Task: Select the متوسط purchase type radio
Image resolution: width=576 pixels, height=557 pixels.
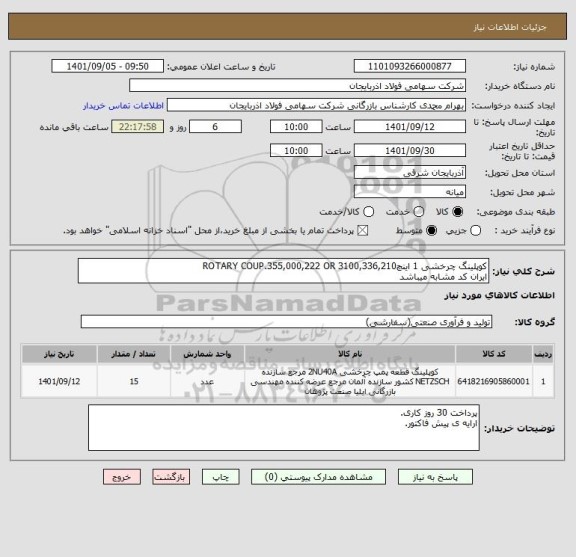Action: tap(431, 231)
